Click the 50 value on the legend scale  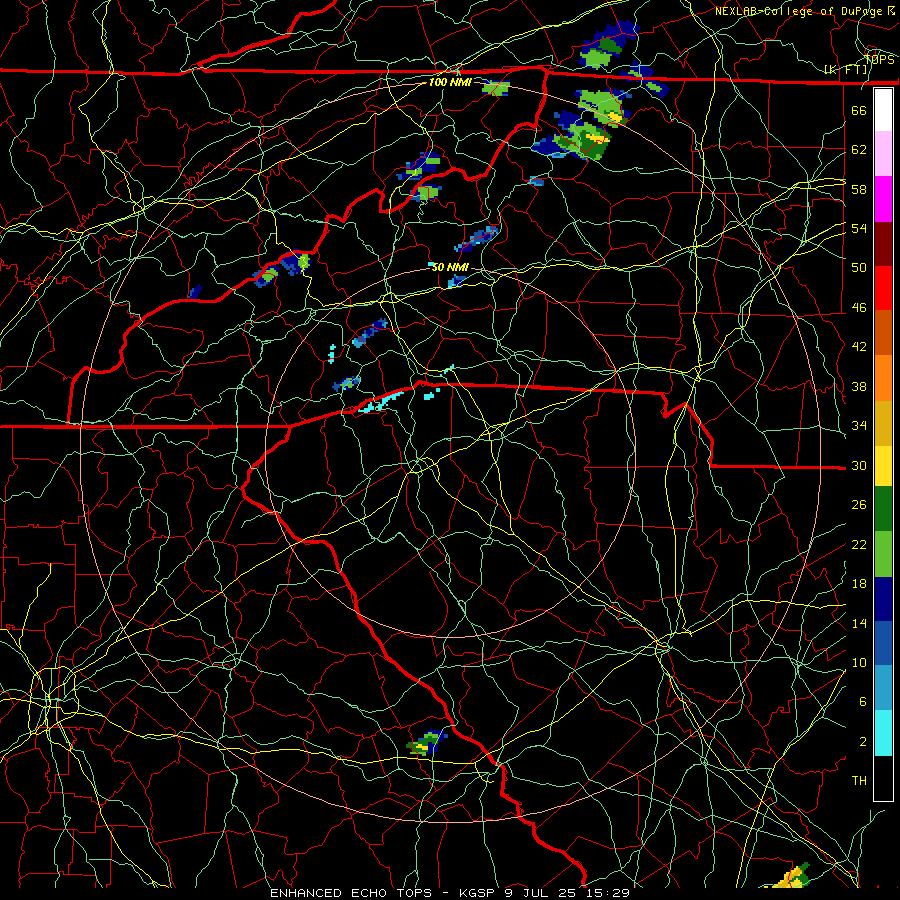(859, 267)
